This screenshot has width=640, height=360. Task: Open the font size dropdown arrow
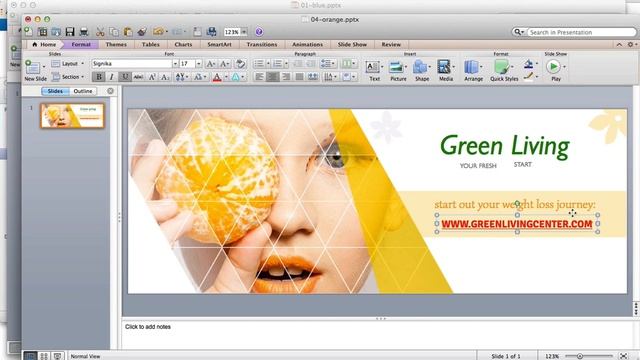pos(198,64)
